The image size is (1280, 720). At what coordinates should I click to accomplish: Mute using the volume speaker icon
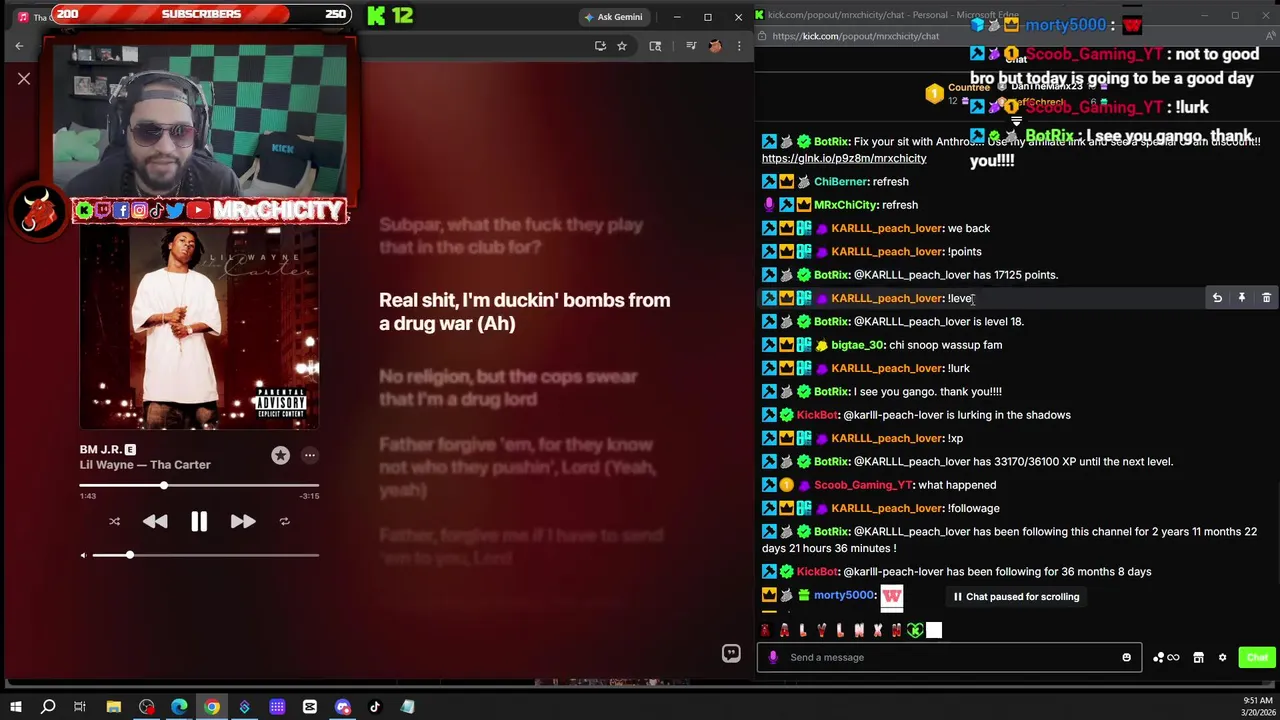click(x=83, y=555)
